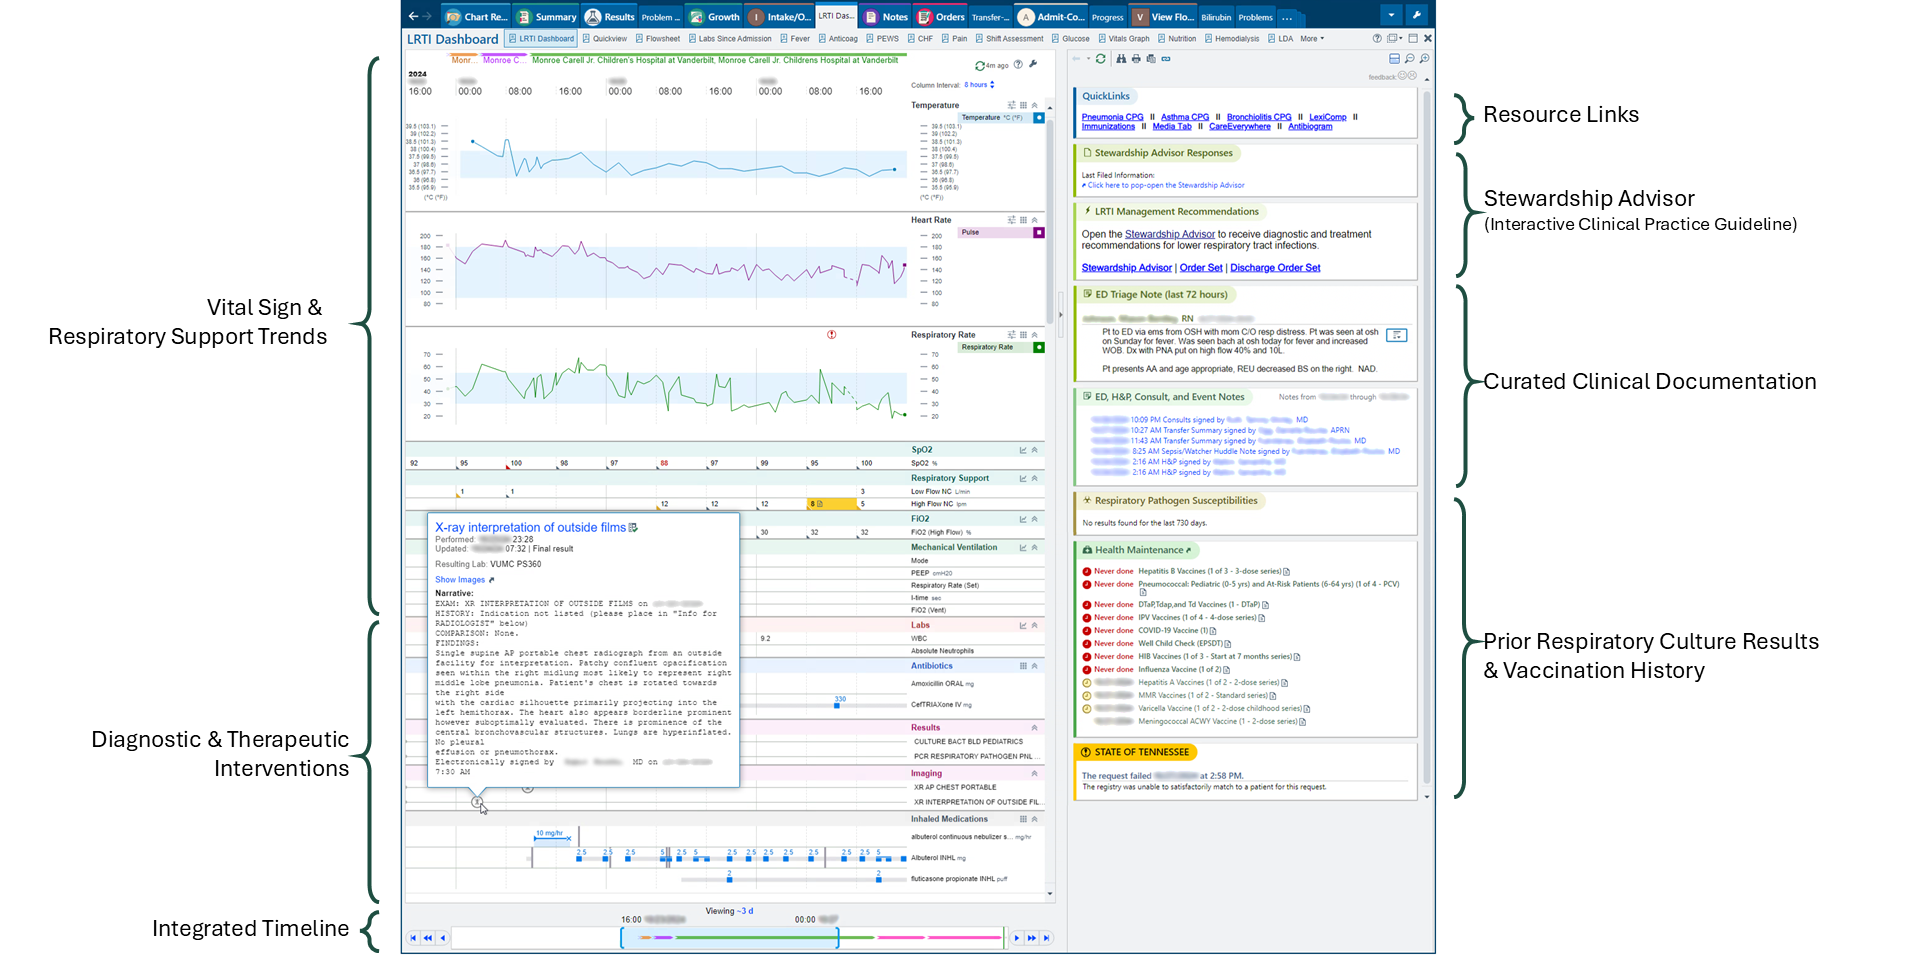Open the wrench settings icon beside '4m ago'

point(1033,65)
